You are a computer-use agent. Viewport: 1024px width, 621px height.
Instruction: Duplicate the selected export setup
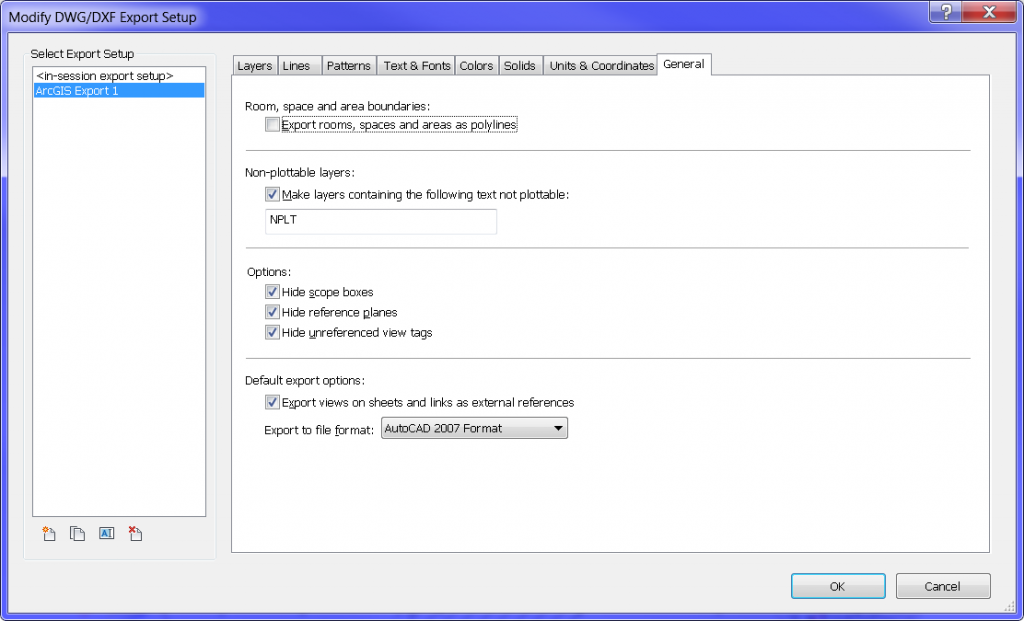point(77,533)
